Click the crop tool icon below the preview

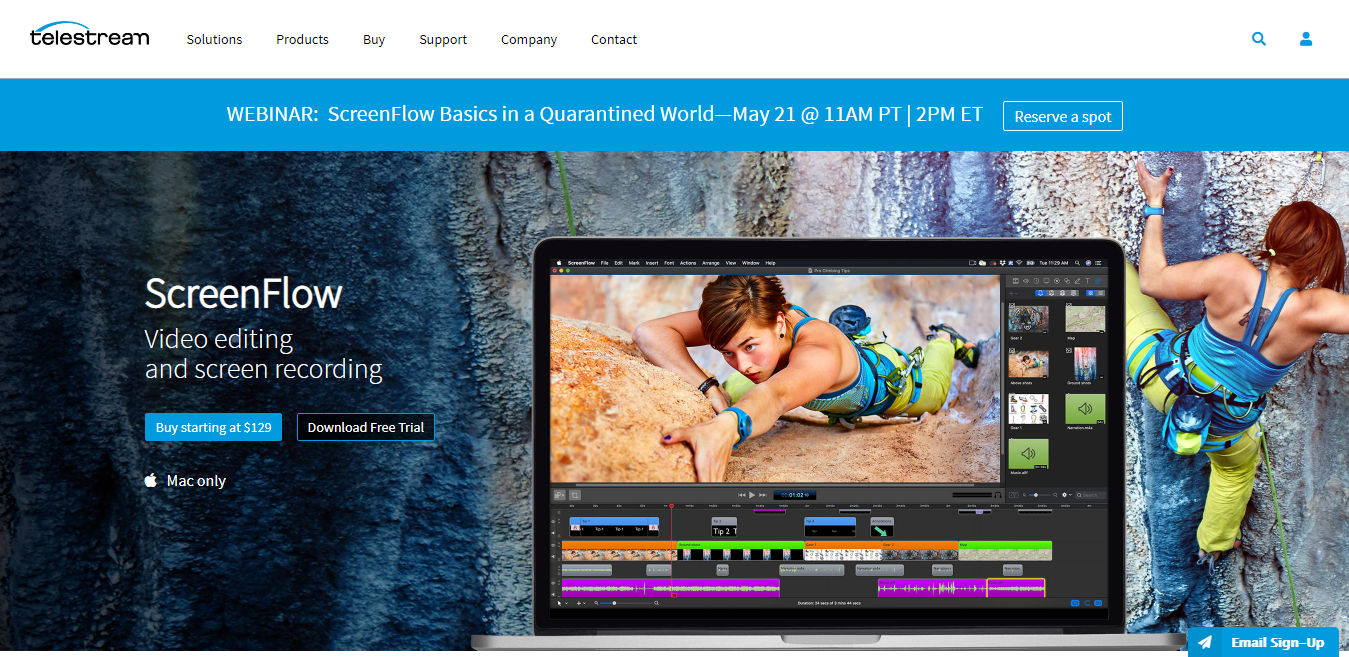tap(575, 494)
